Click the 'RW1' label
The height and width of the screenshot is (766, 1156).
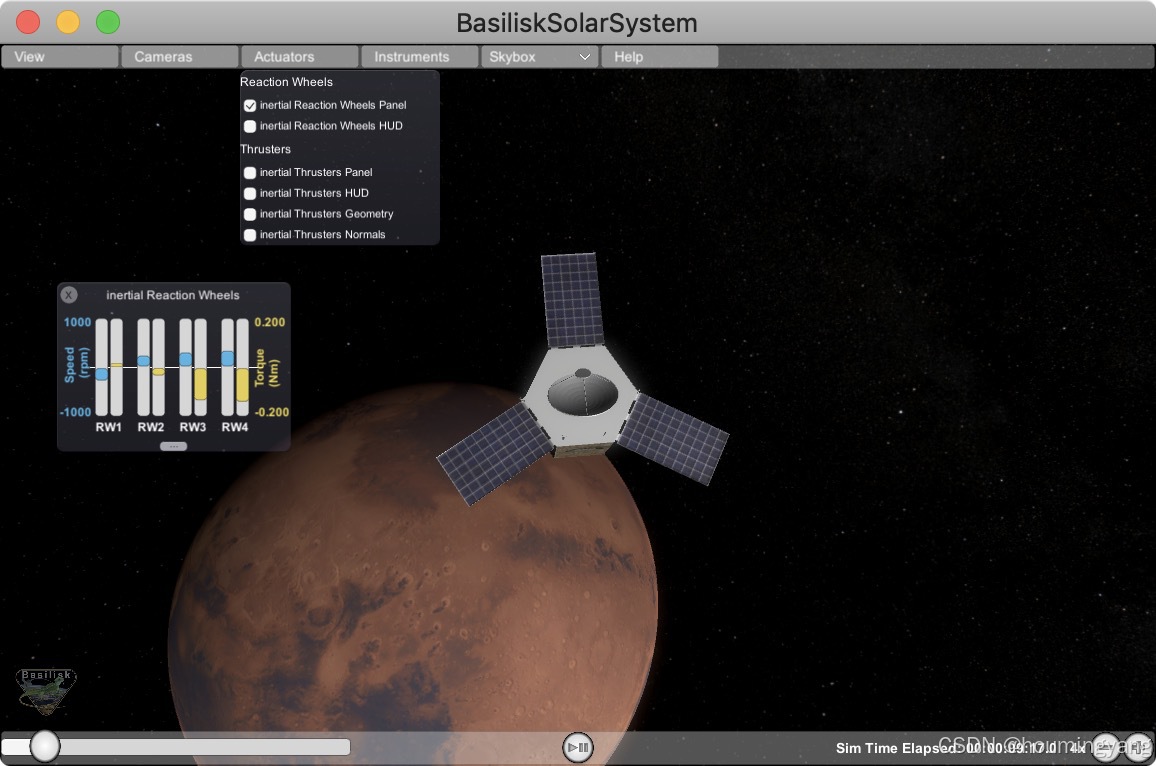tap(108, 427)
